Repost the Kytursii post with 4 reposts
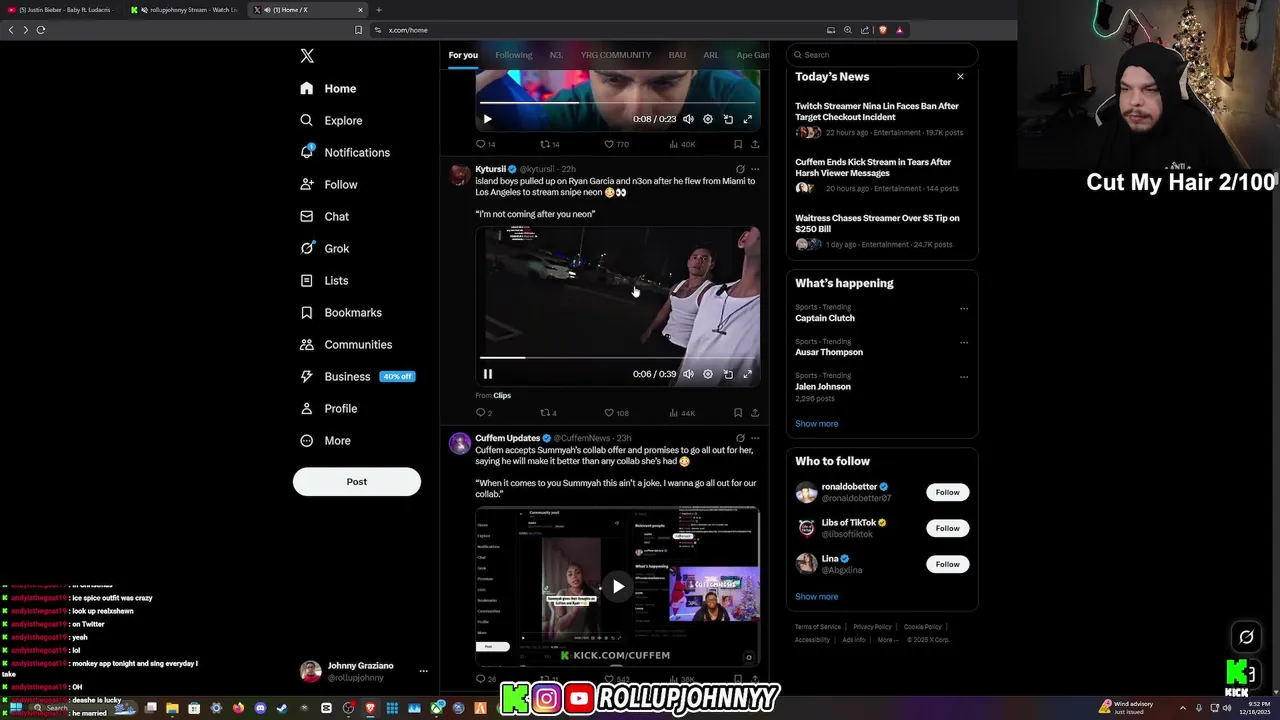 pos(548,413)
